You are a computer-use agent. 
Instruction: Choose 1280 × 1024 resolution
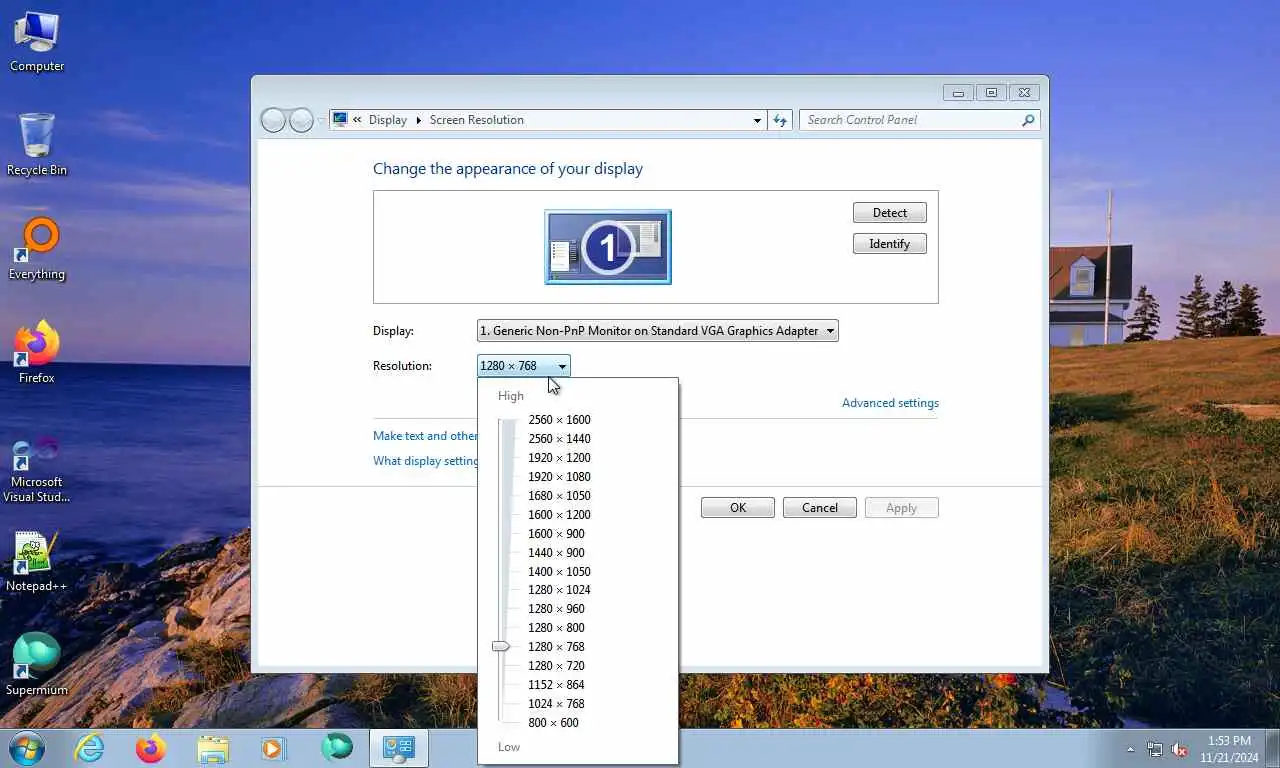pos(559,590)
